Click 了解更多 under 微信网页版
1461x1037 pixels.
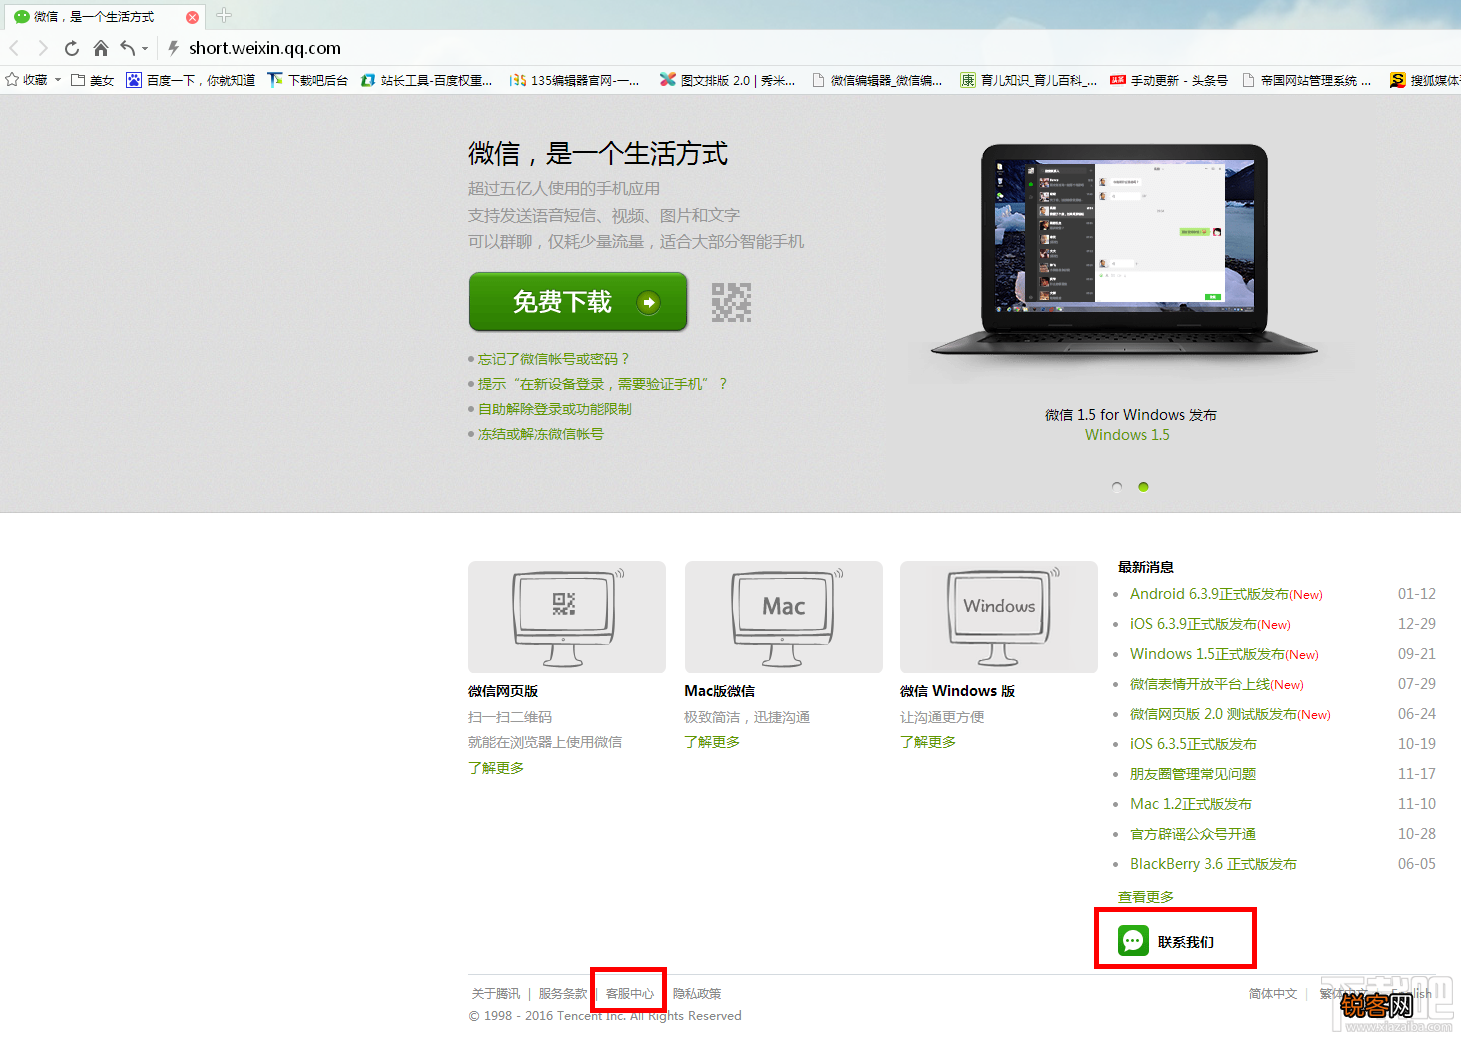pyautogui.click(x=496, y=768)
